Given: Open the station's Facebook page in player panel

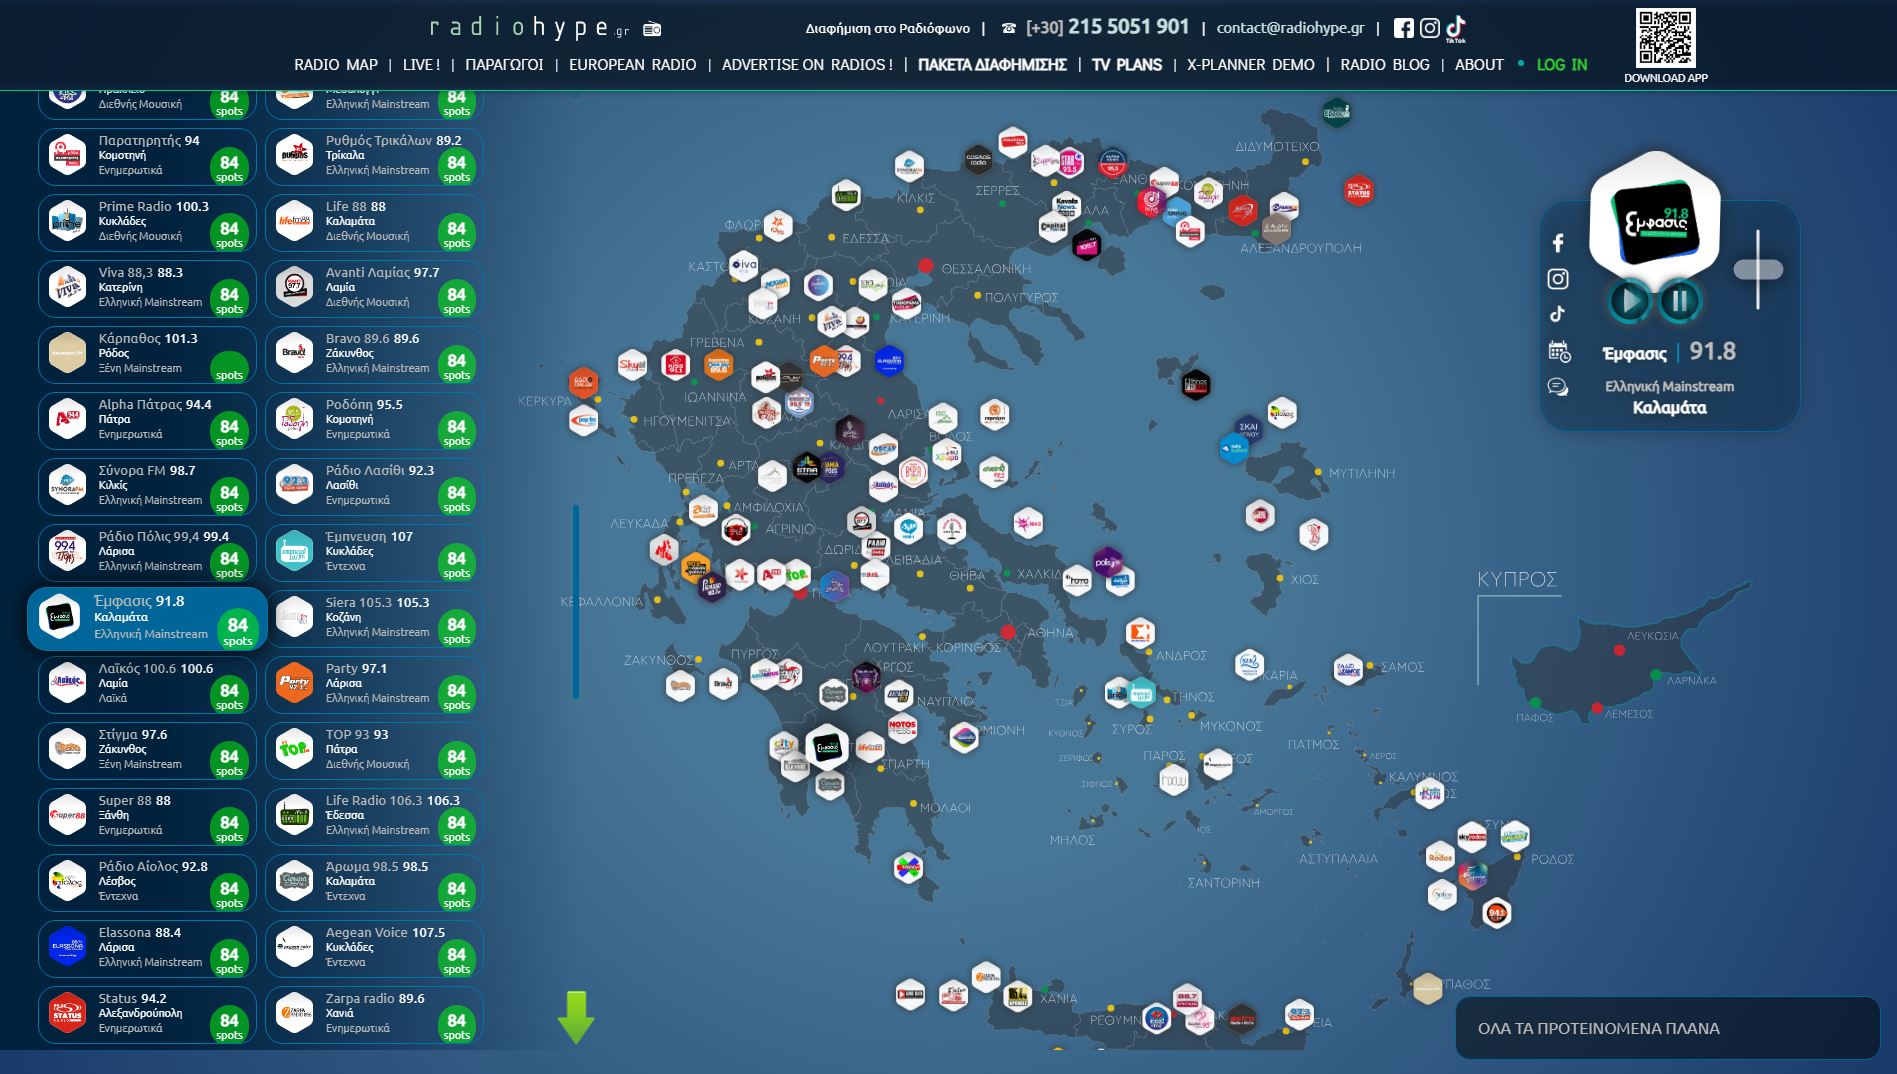Looking at the screenshot, I should pyautogui.click(x=1557, y=243).
